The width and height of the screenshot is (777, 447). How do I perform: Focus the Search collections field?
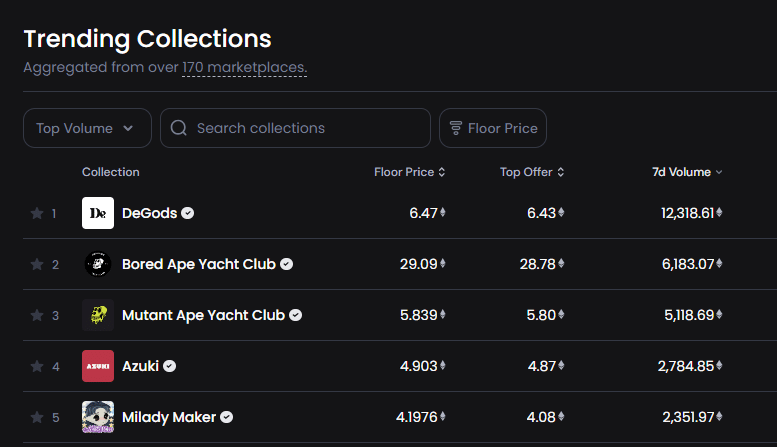(295, 128)
